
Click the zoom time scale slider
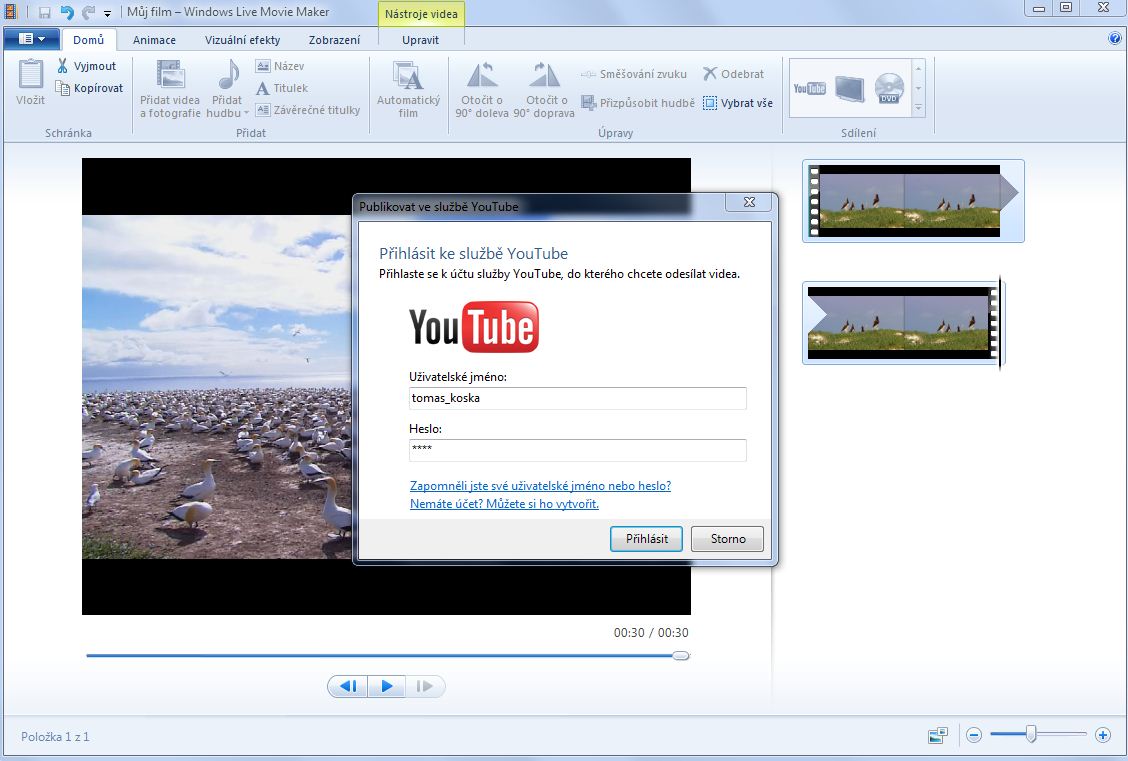[x=1031, y=735]
